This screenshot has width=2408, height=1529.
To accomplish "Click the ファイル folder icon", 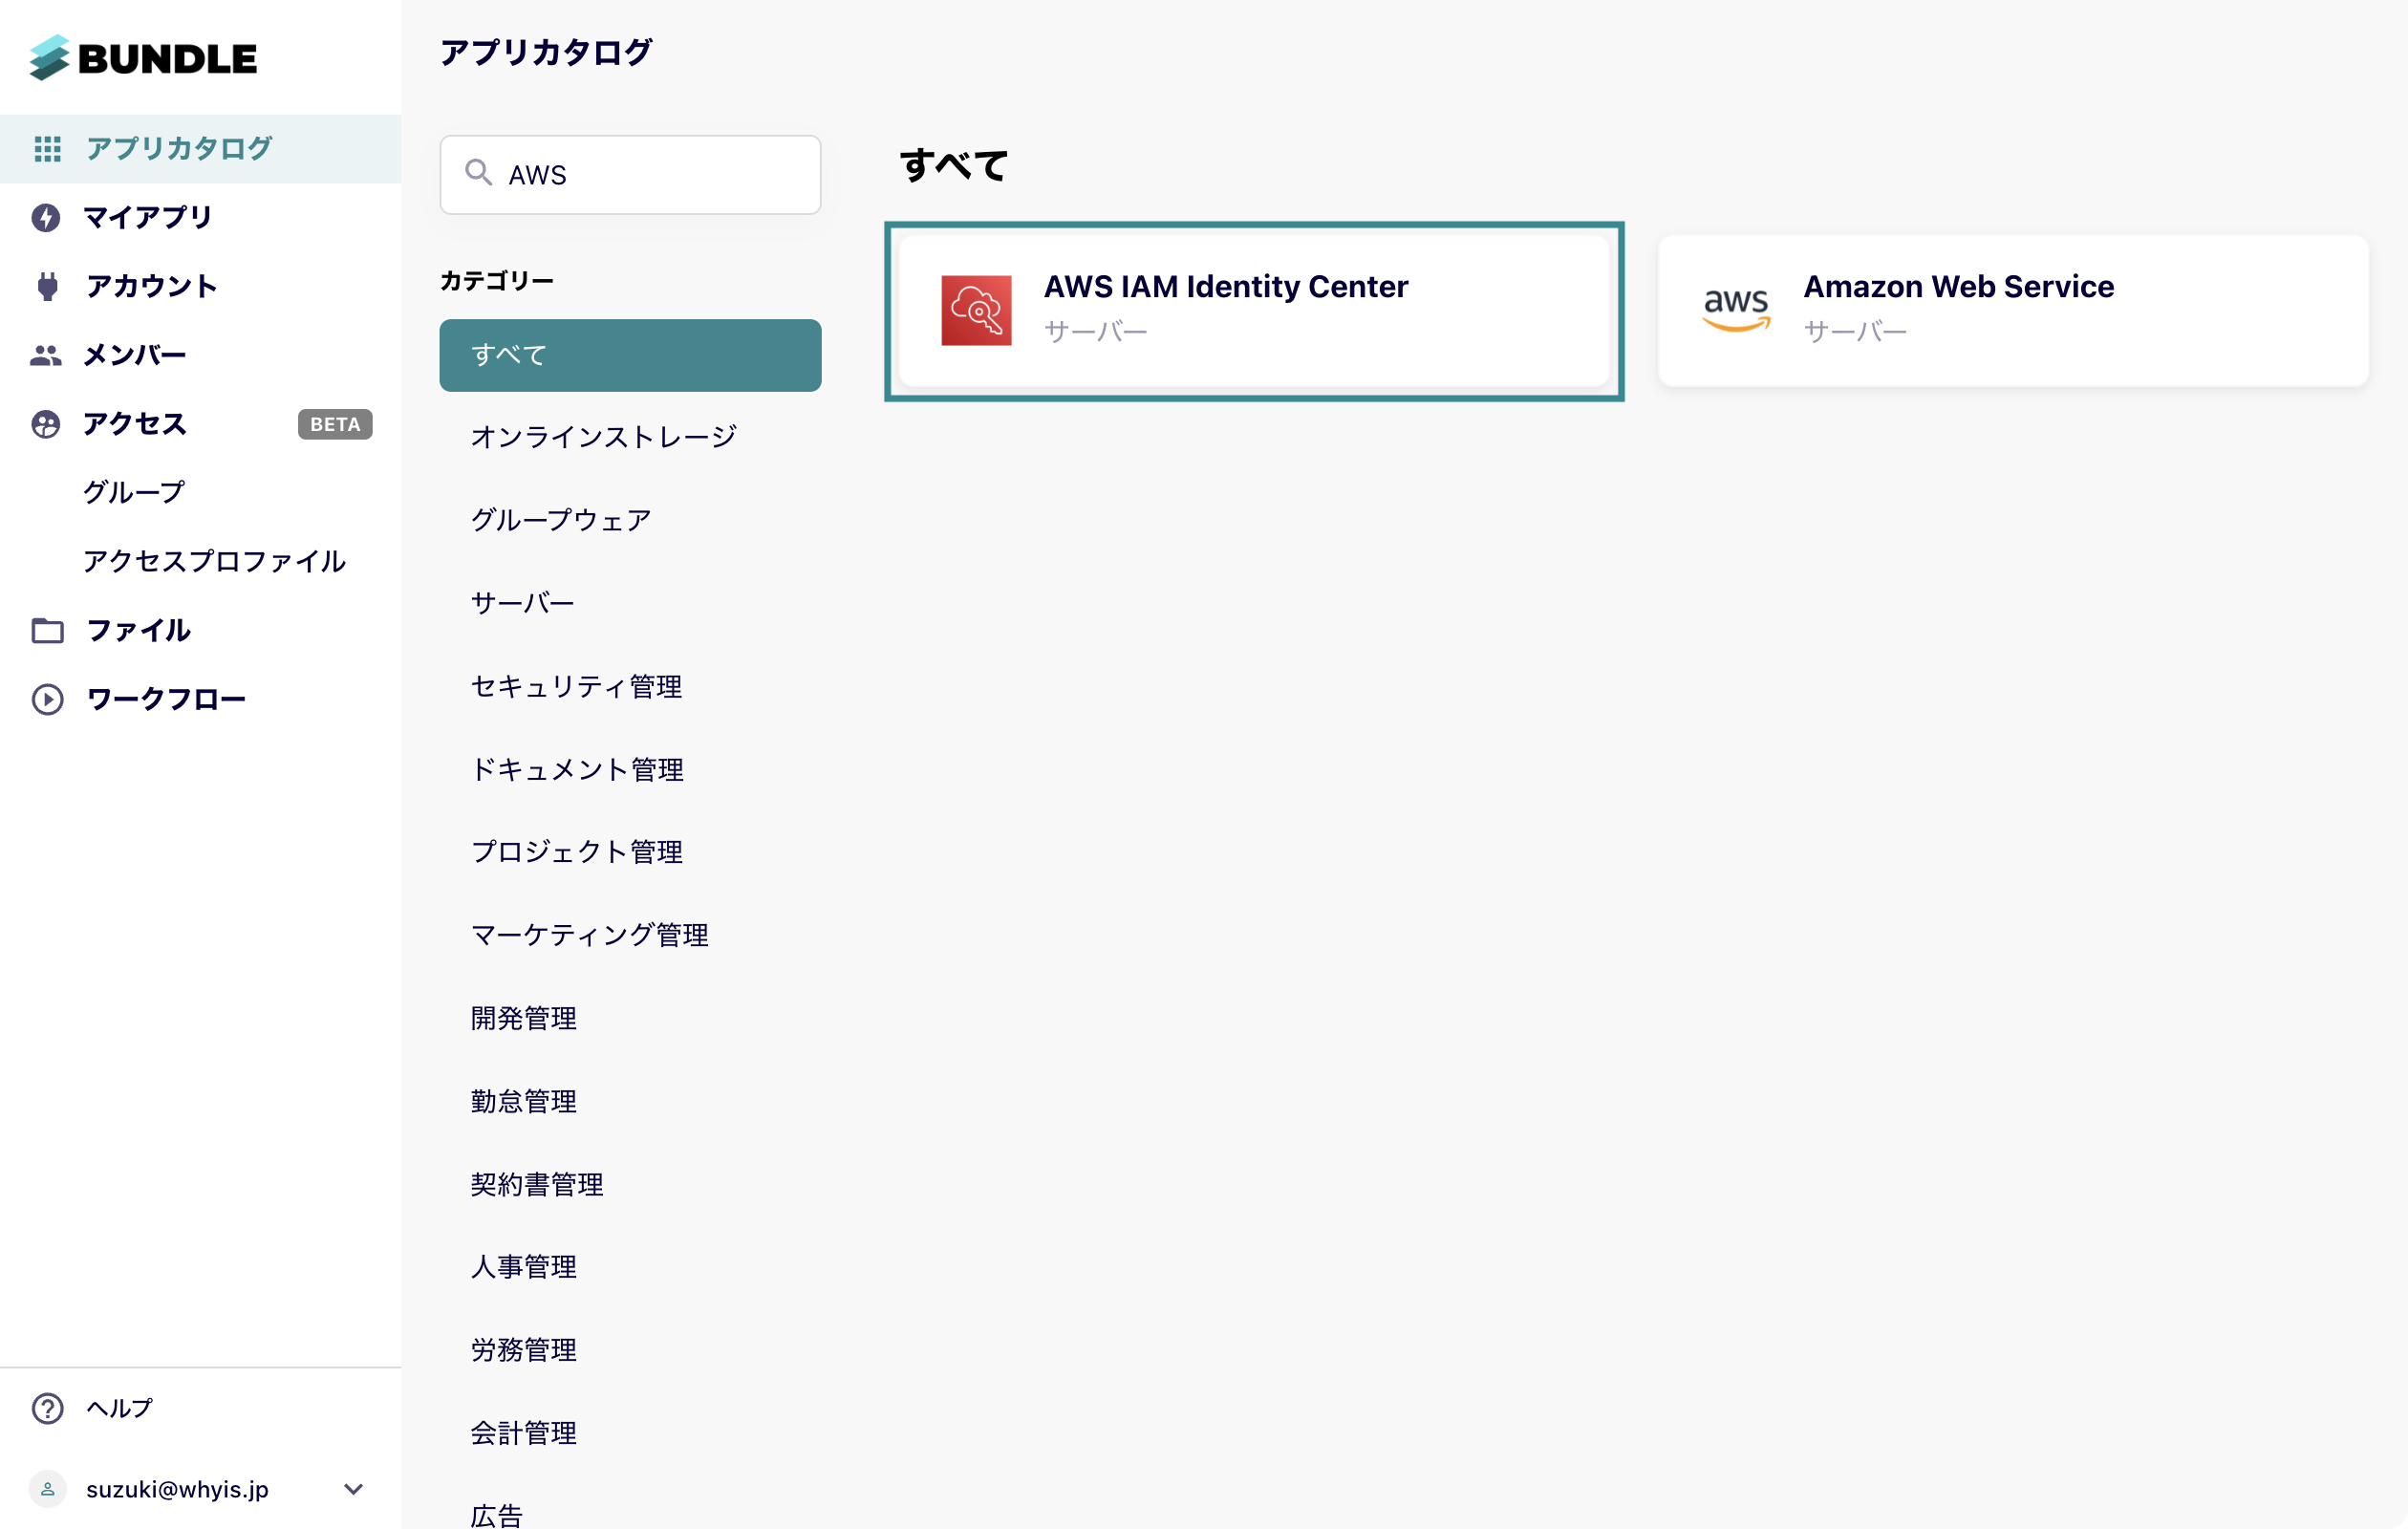I will click(47, 631).
